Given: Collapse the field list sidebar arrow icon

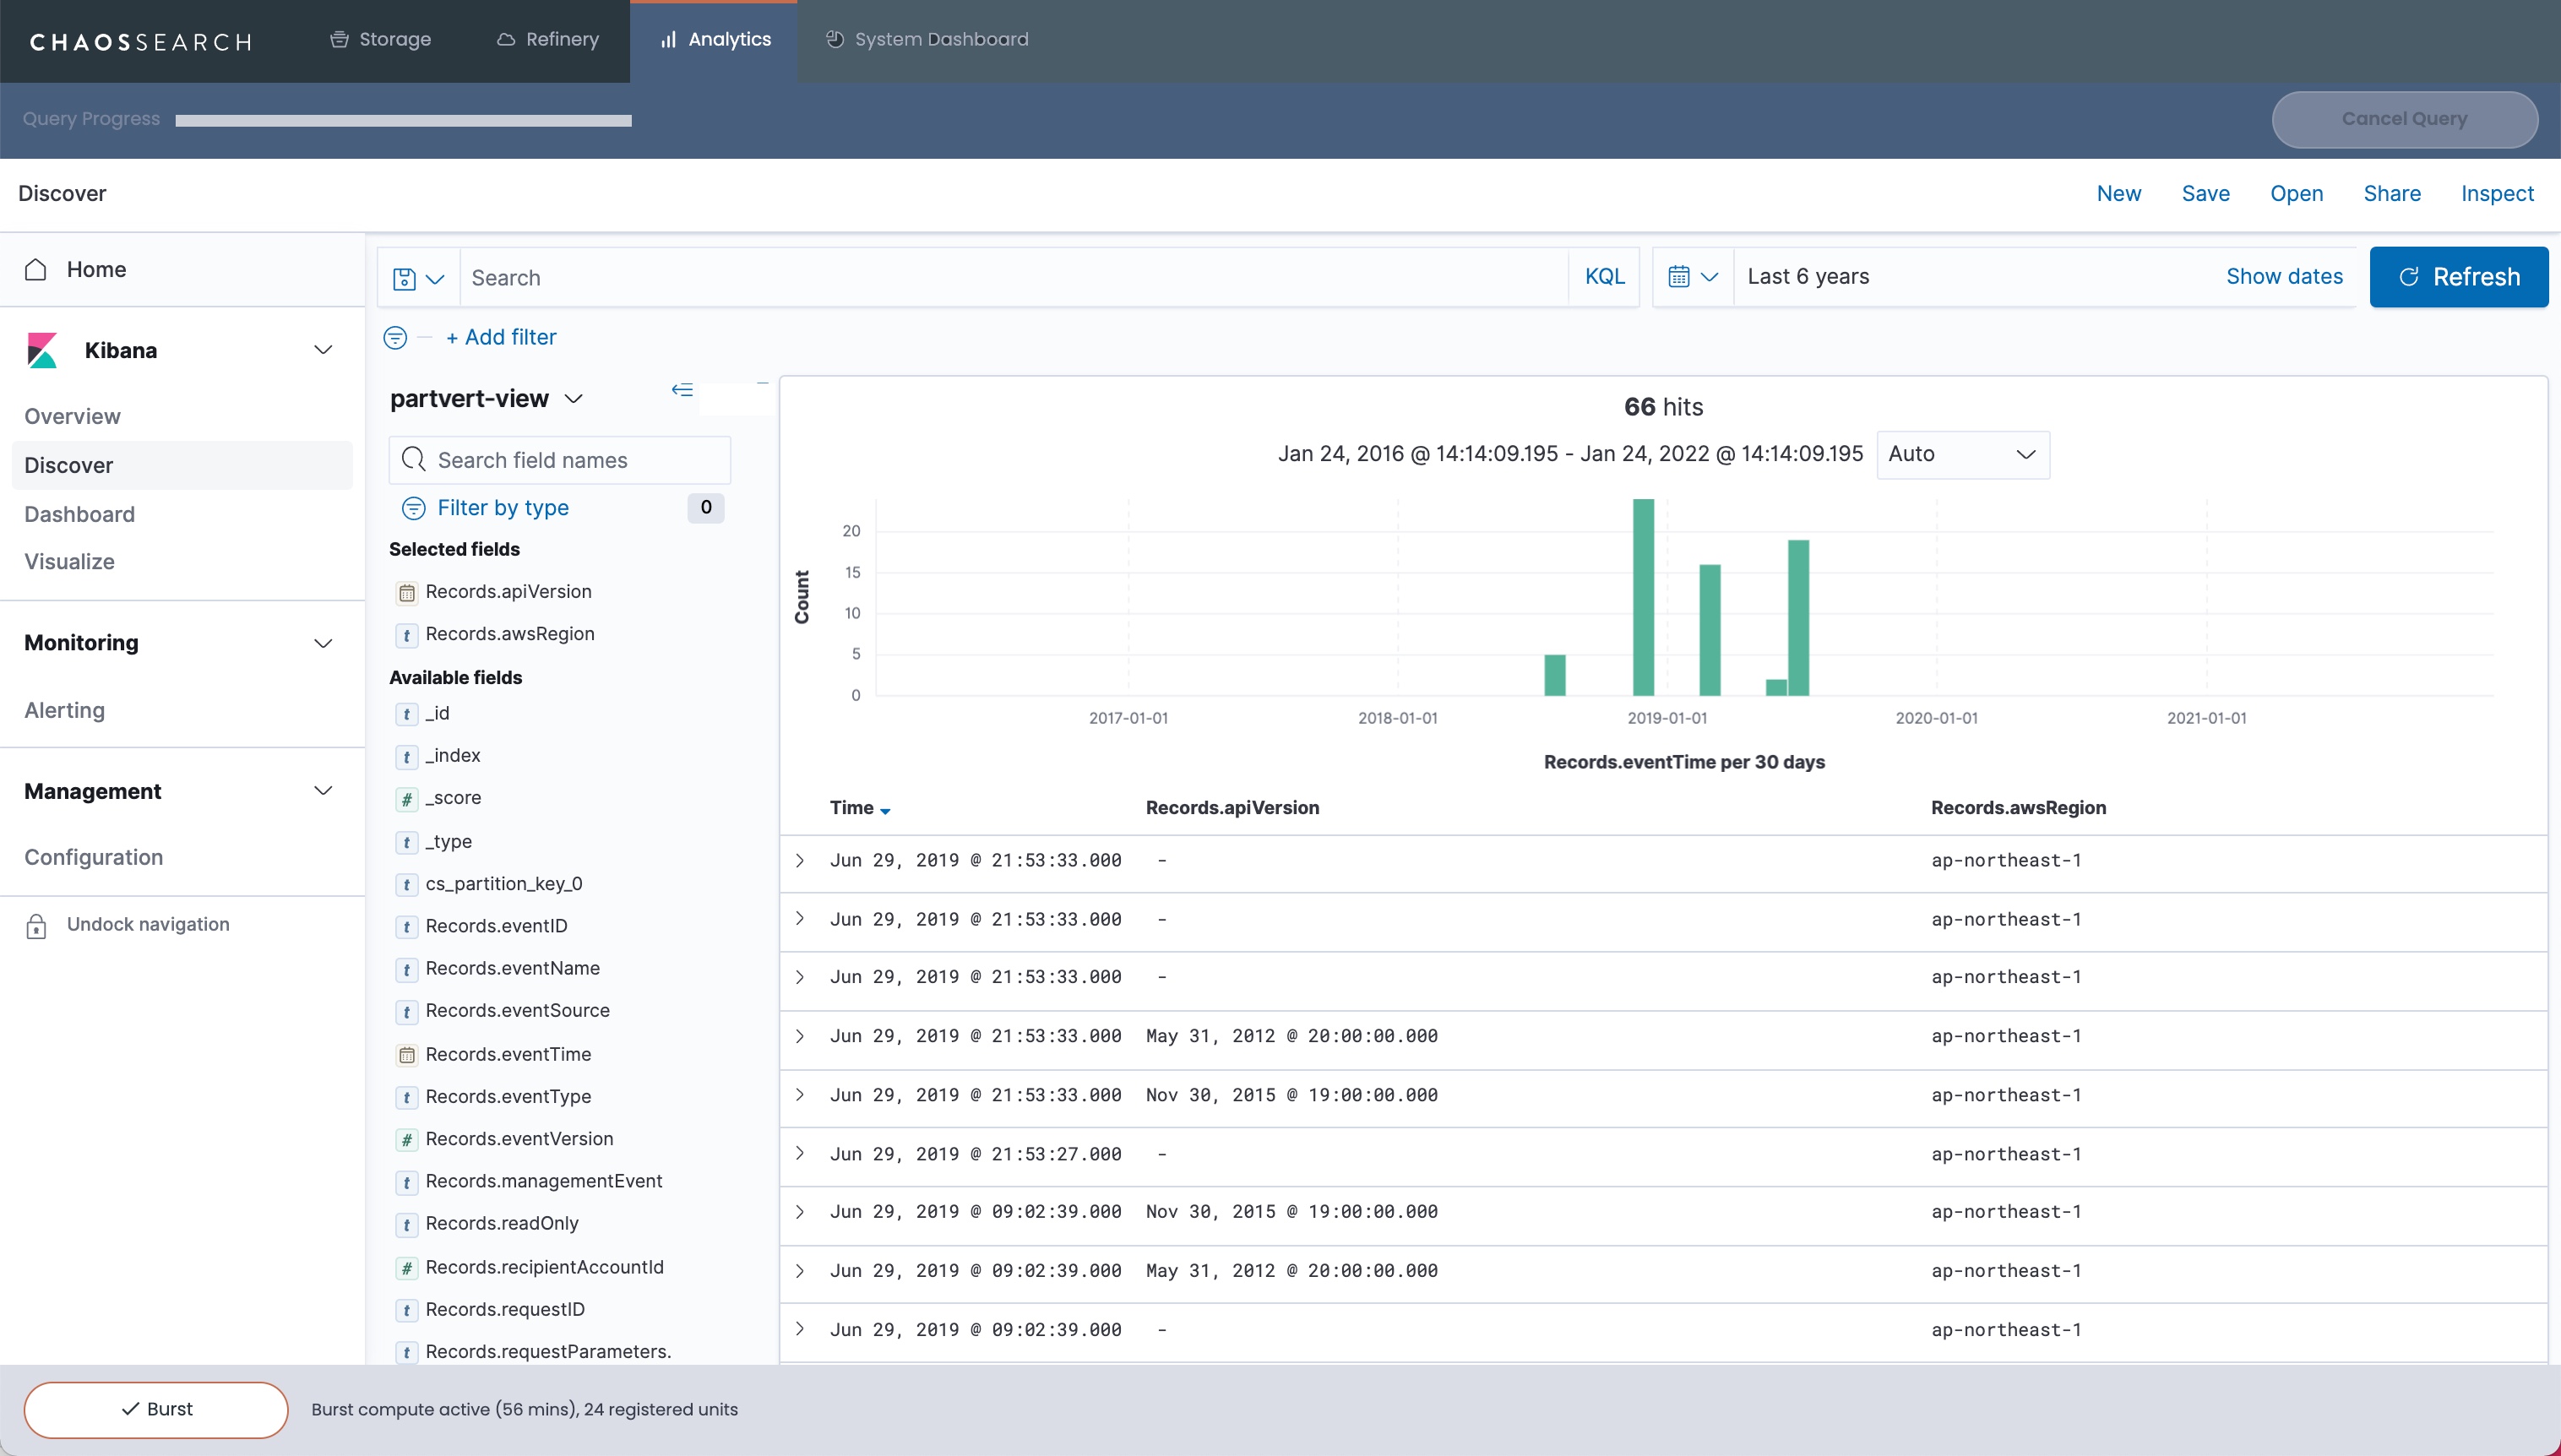Looking at the screenshot, I should coord(682,390).
